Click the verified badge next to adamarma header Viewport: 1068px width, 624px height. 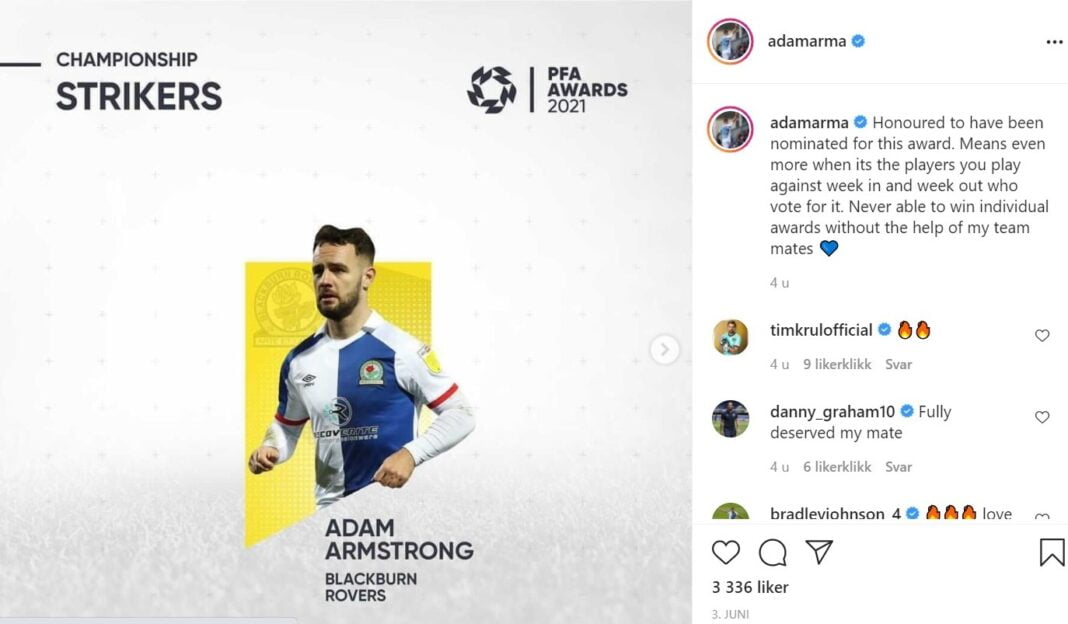point(858,41)
